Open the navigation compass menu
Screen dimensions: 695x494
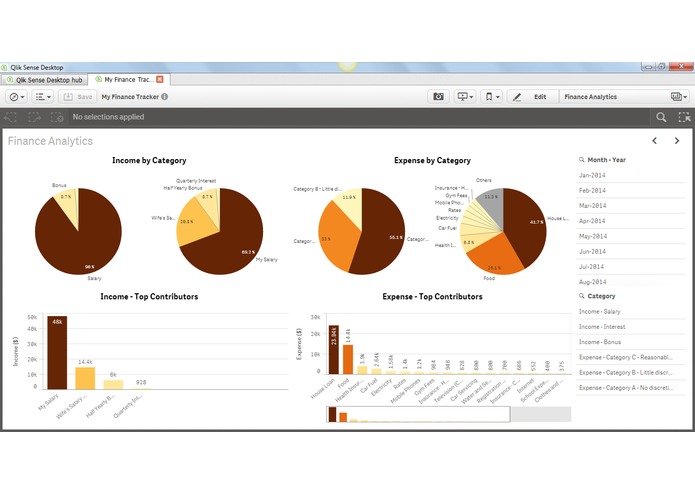(16, 97)
